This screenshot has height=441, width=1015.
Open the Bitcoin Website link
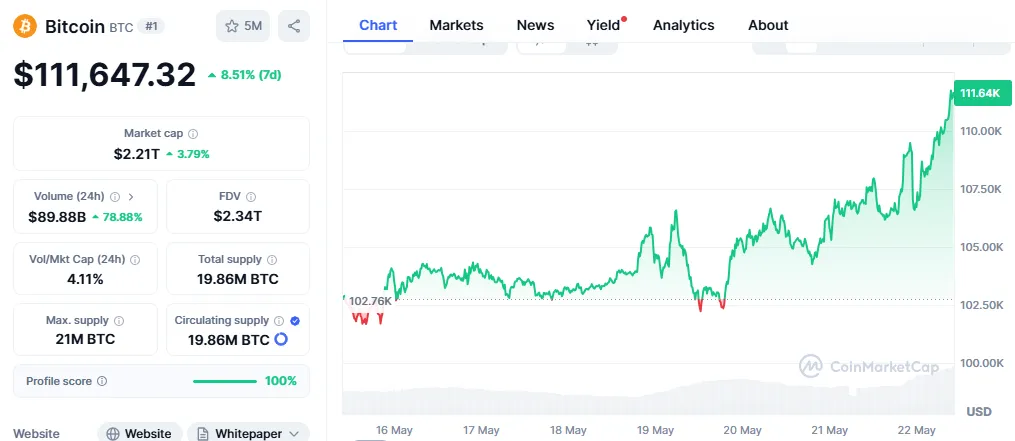(x=139, y=433)
